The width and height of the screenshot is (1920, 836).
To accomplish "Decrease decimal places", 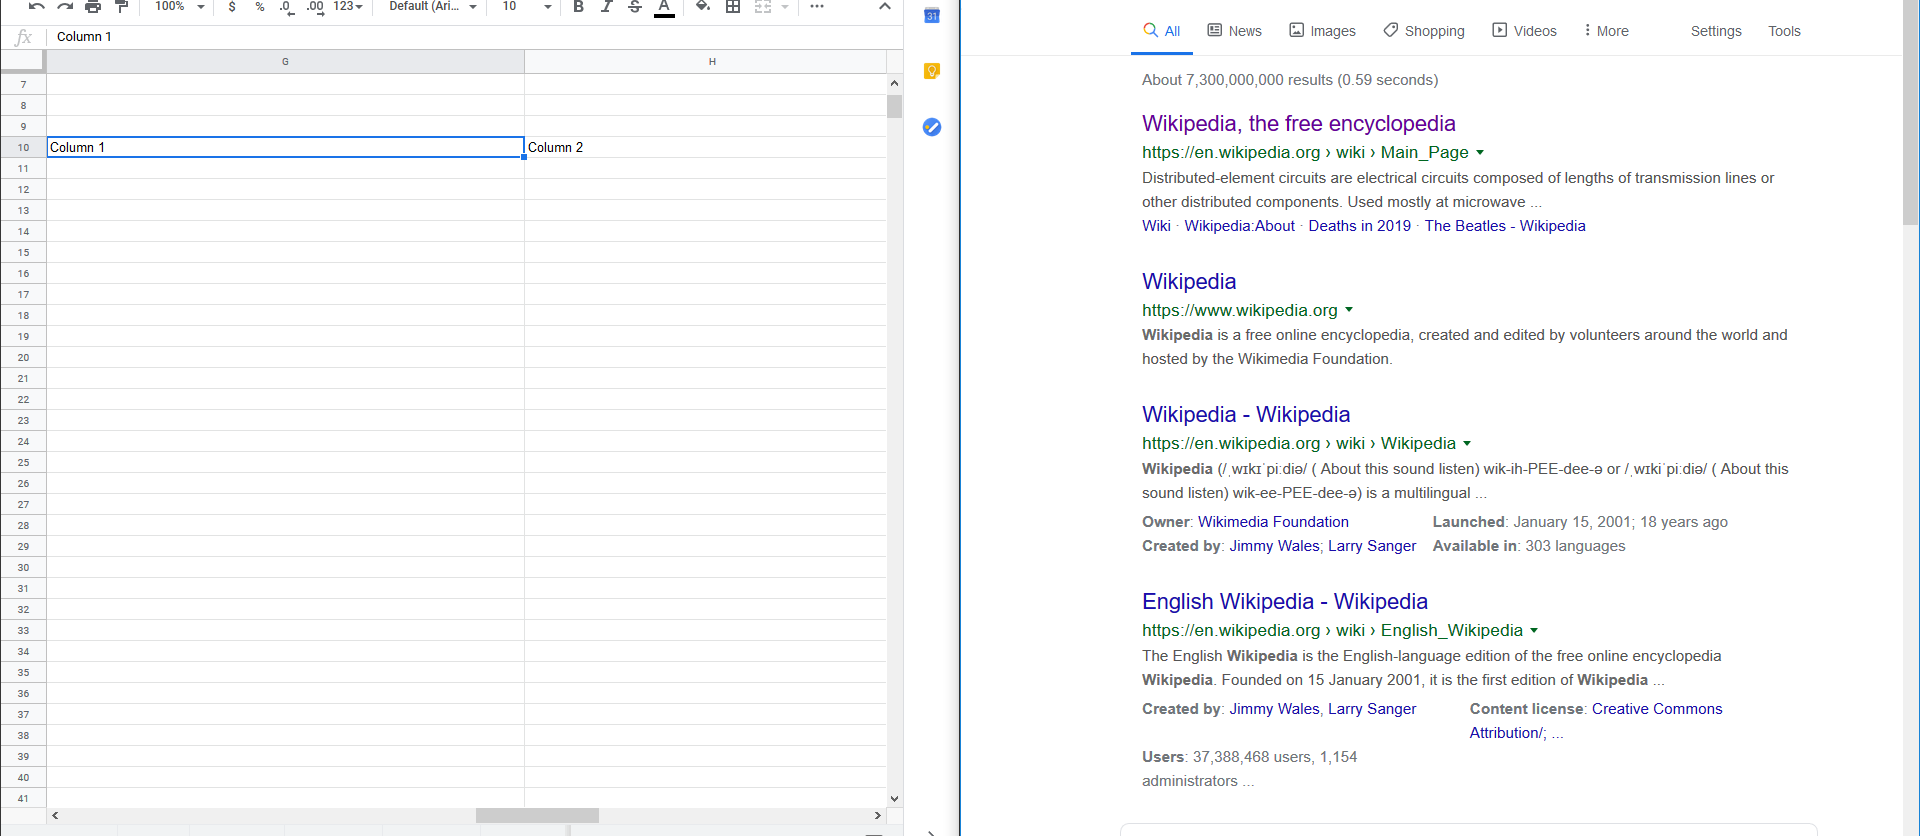I will point(287,6).
